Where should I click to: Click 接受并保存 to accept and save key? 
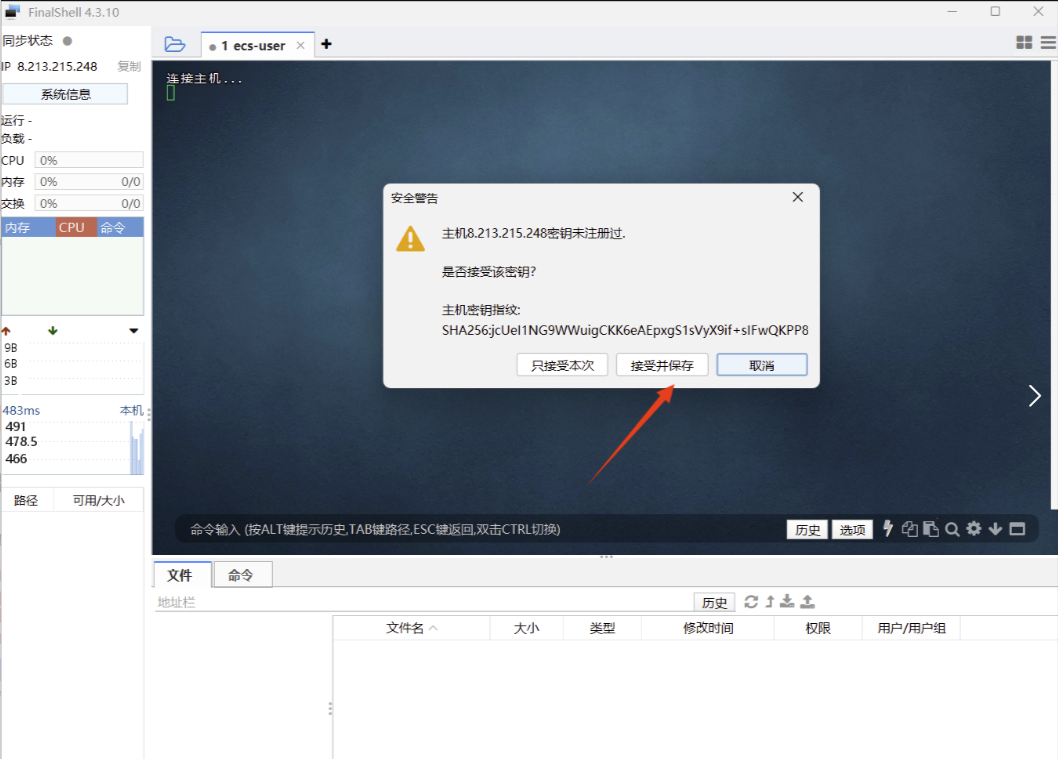(662, 365)
